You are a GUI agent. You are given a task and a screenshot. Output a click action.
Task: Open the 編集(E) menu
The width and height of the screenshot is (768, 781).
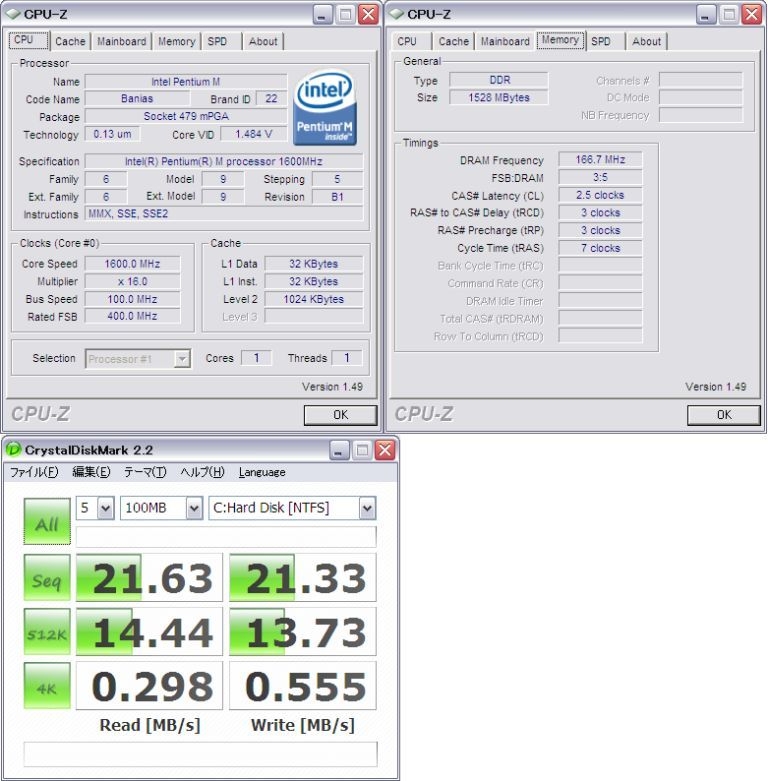pos(91,472)
